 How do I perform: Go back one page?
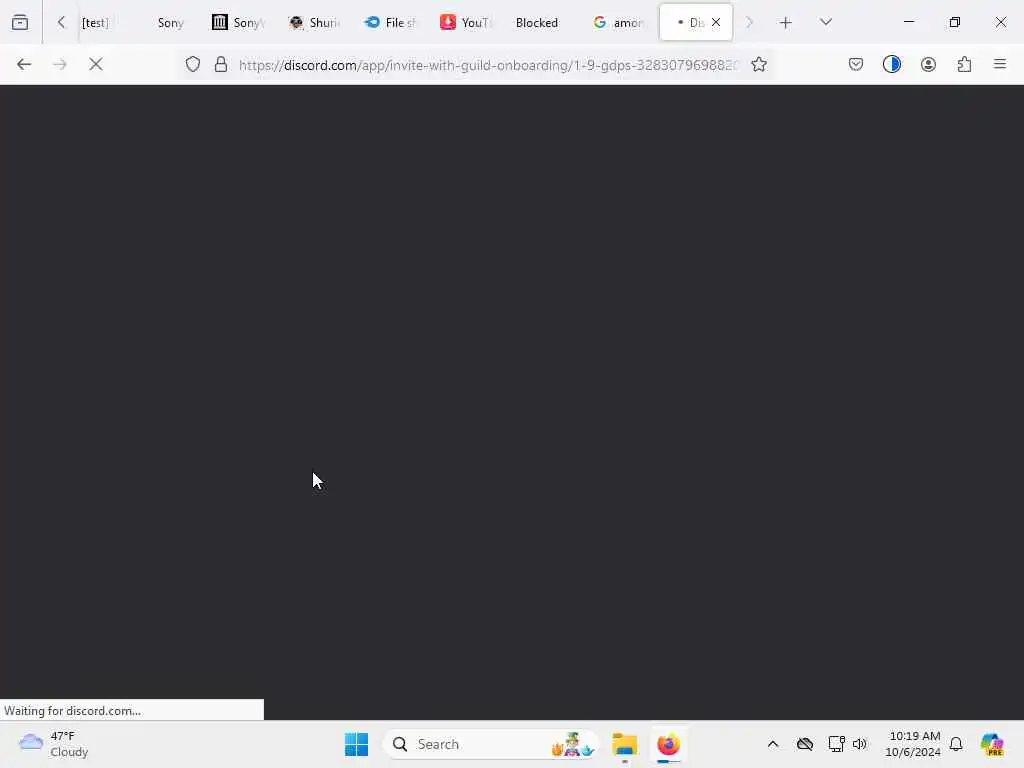(24, 64)
